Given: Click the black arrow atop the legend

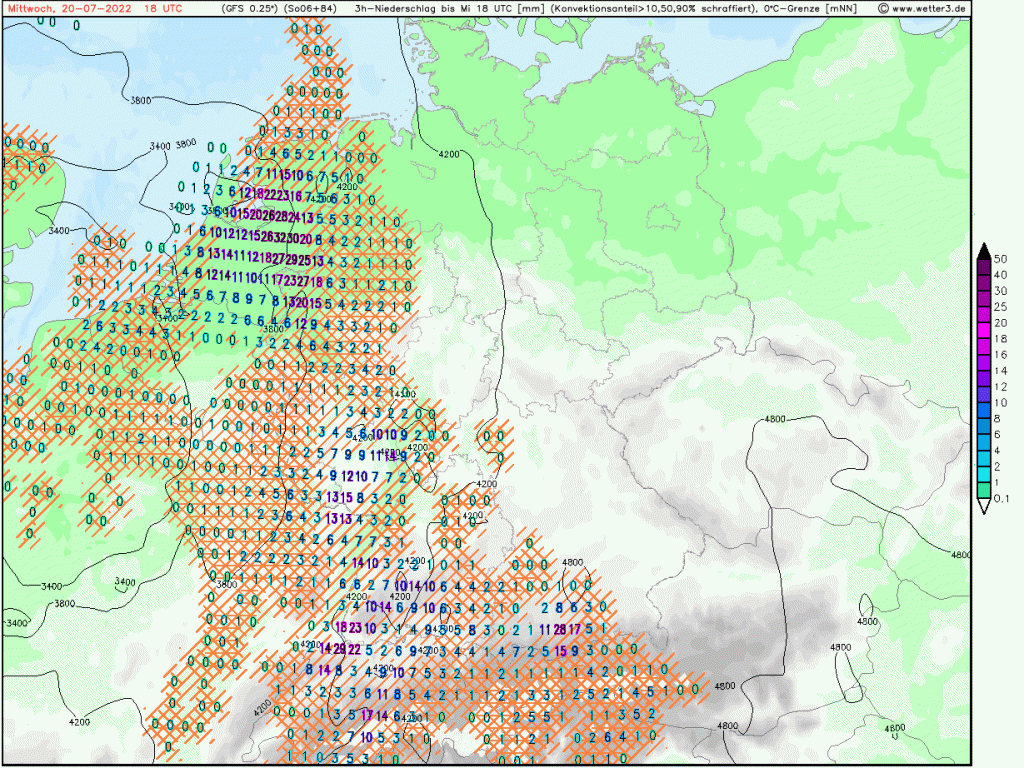Looking at the screenshot, I should coord(984,249).
